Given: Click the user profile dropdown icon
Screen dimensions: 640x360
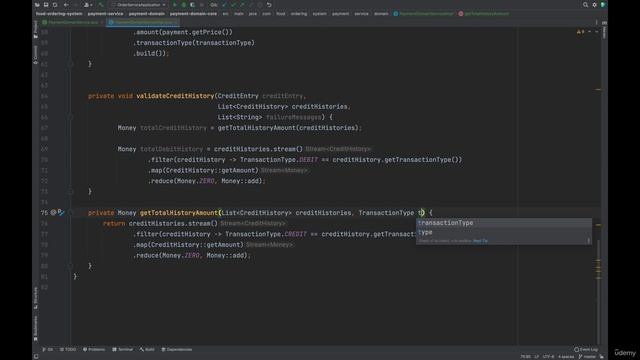Looking at the screenshot, I should coord(87,5).
